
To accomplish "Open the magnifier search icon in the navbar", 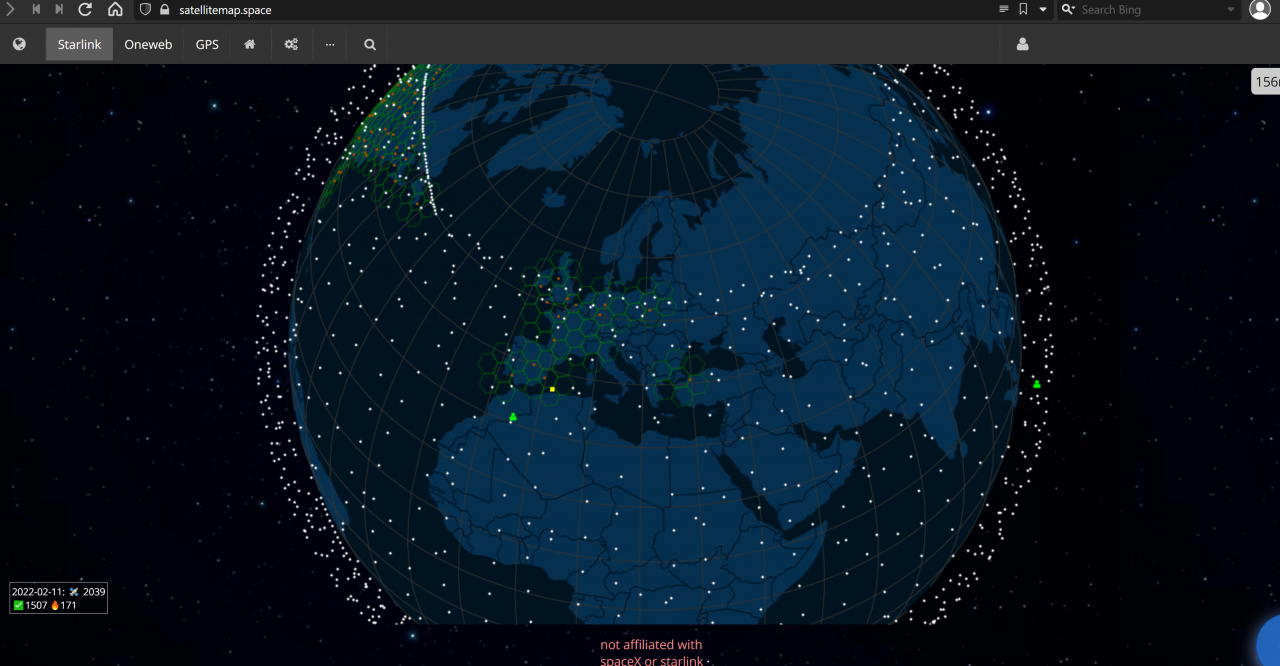I will pos(370,44).
